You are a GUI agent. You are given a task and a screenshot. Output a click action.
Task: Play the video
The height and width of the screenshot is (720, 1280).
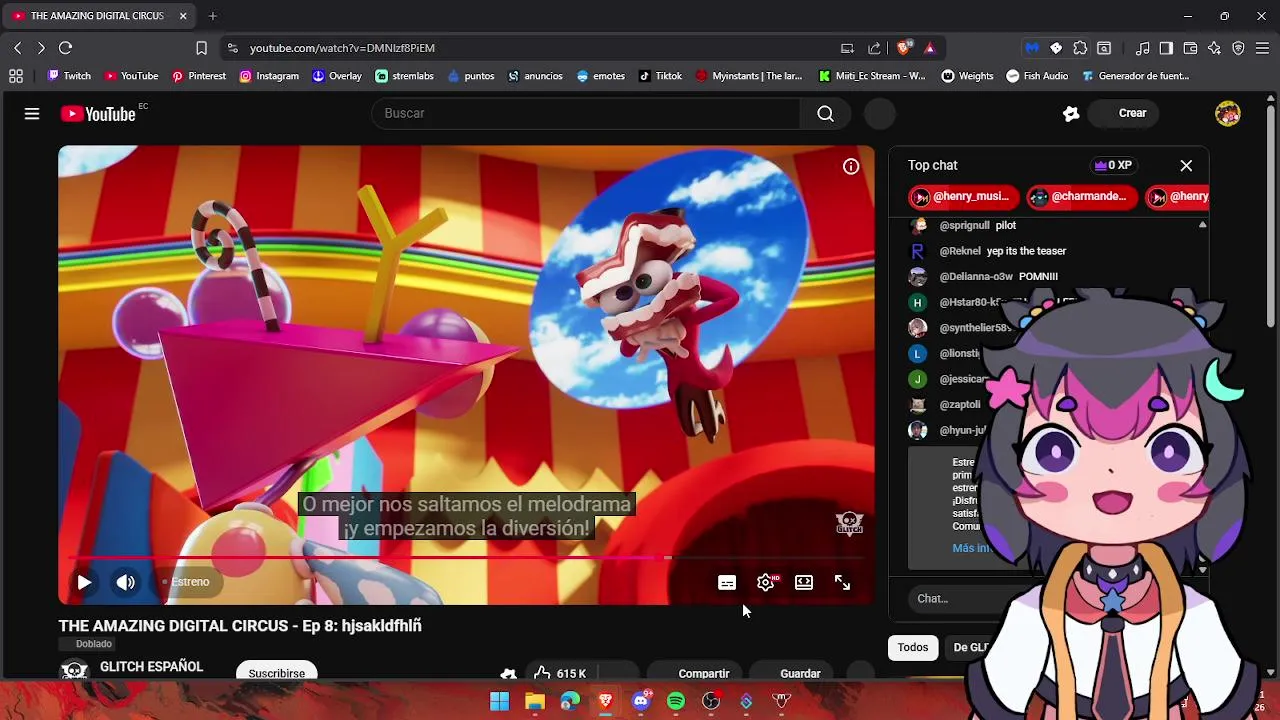click(84, 582)
